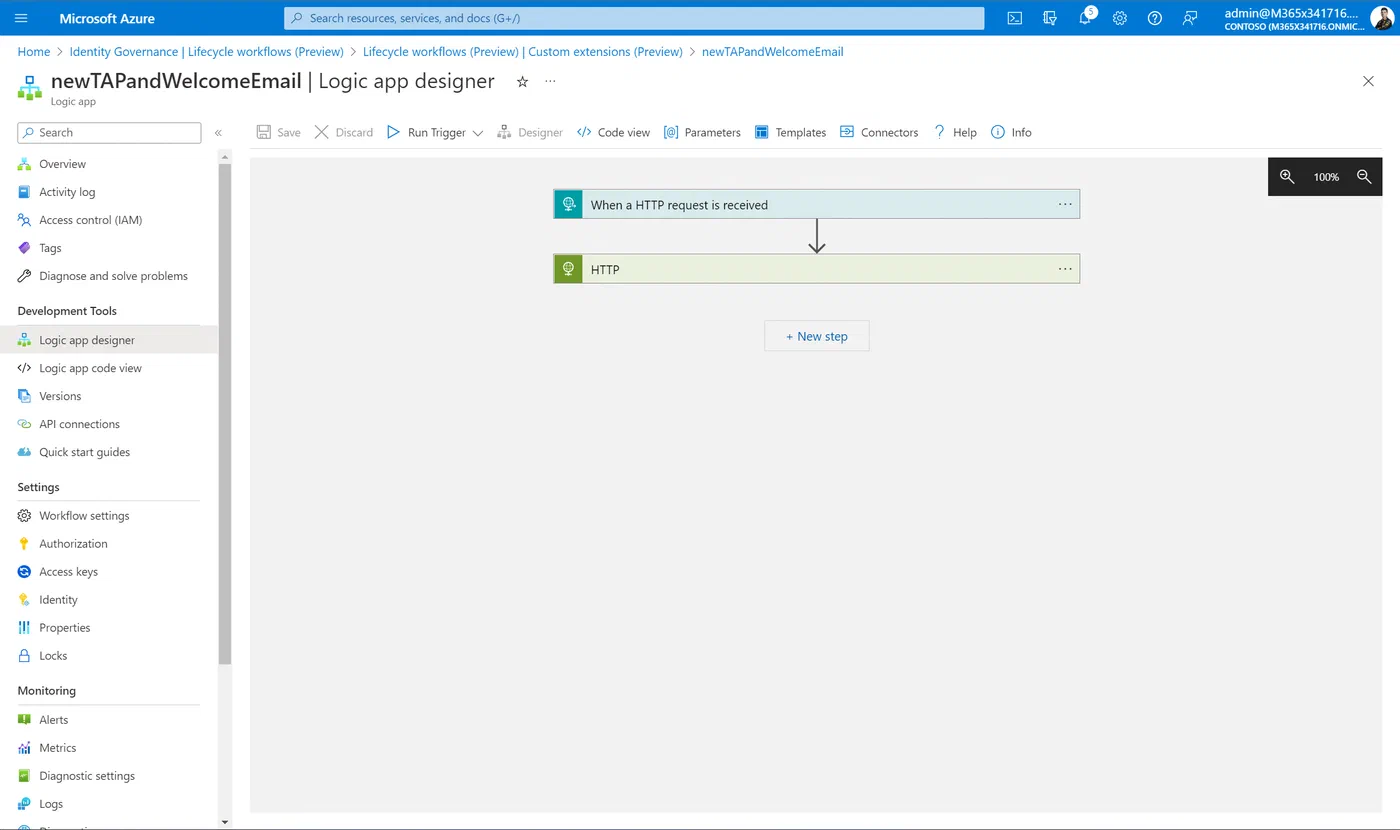Click the admin account avatar
Screen dimensions: 1400x830
tap(1382, 18)
